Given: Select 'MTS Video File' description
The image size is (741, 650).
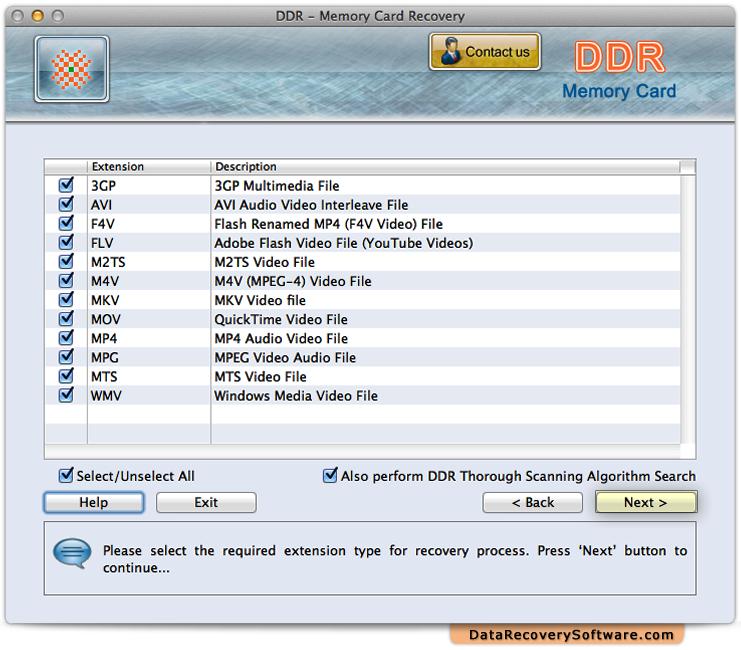Looking at the screenshot, I should pyautogui.click(x=260, y=377).
